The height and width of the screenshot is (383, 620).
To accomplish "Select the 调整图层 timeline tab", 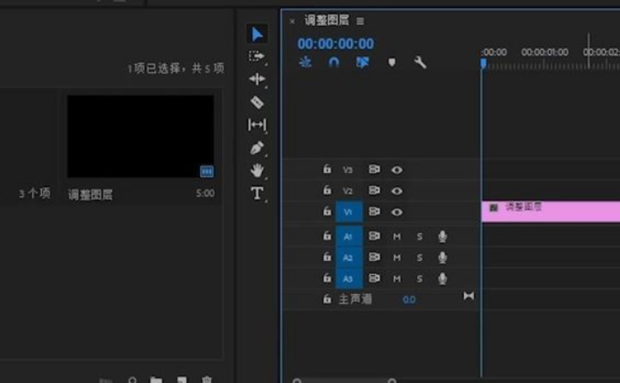I will tap(327, 20).
